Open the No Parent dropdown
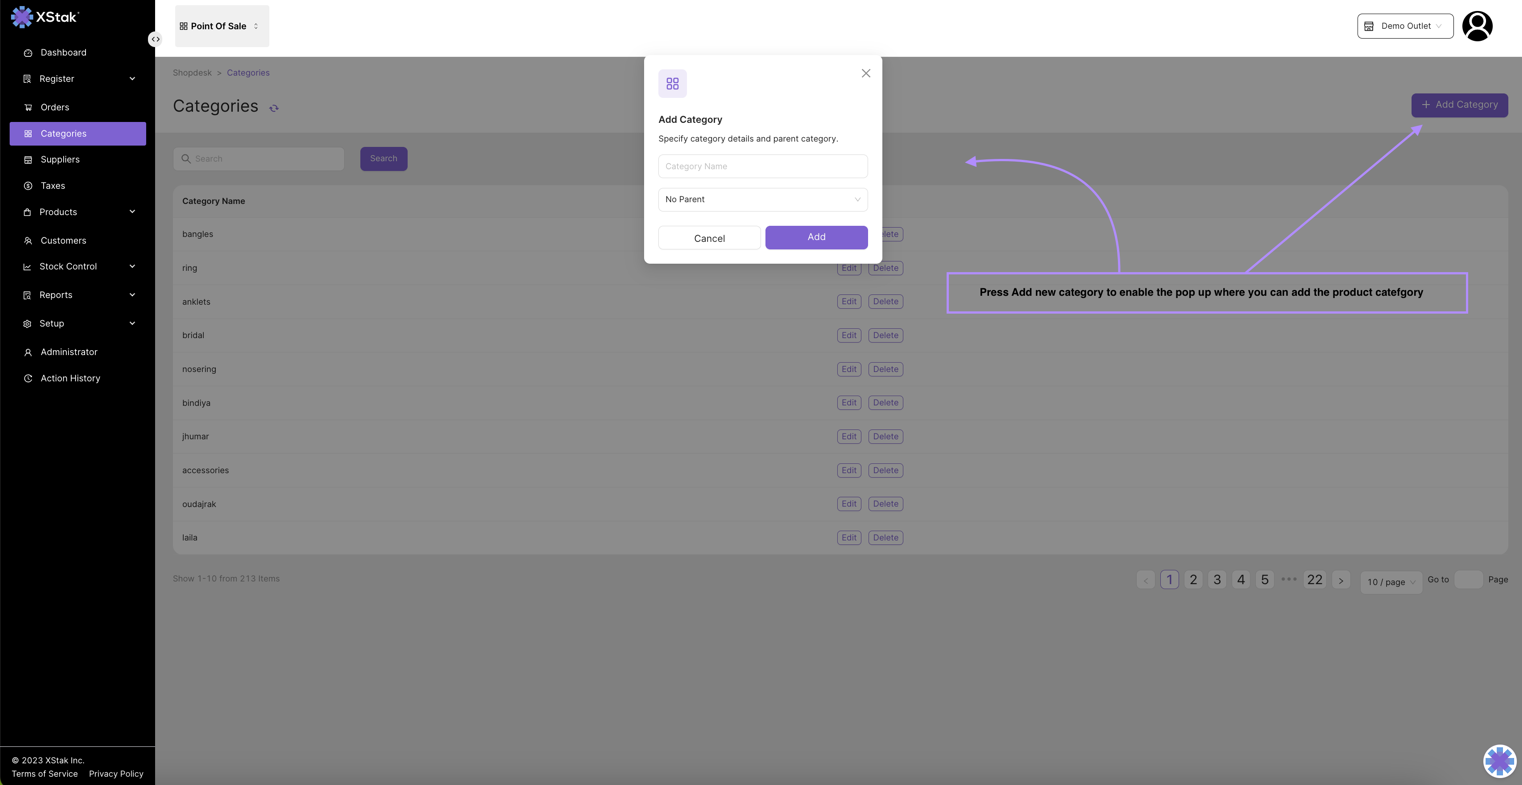The height and width of the screenshot is (785, 1522). (762, 200)
